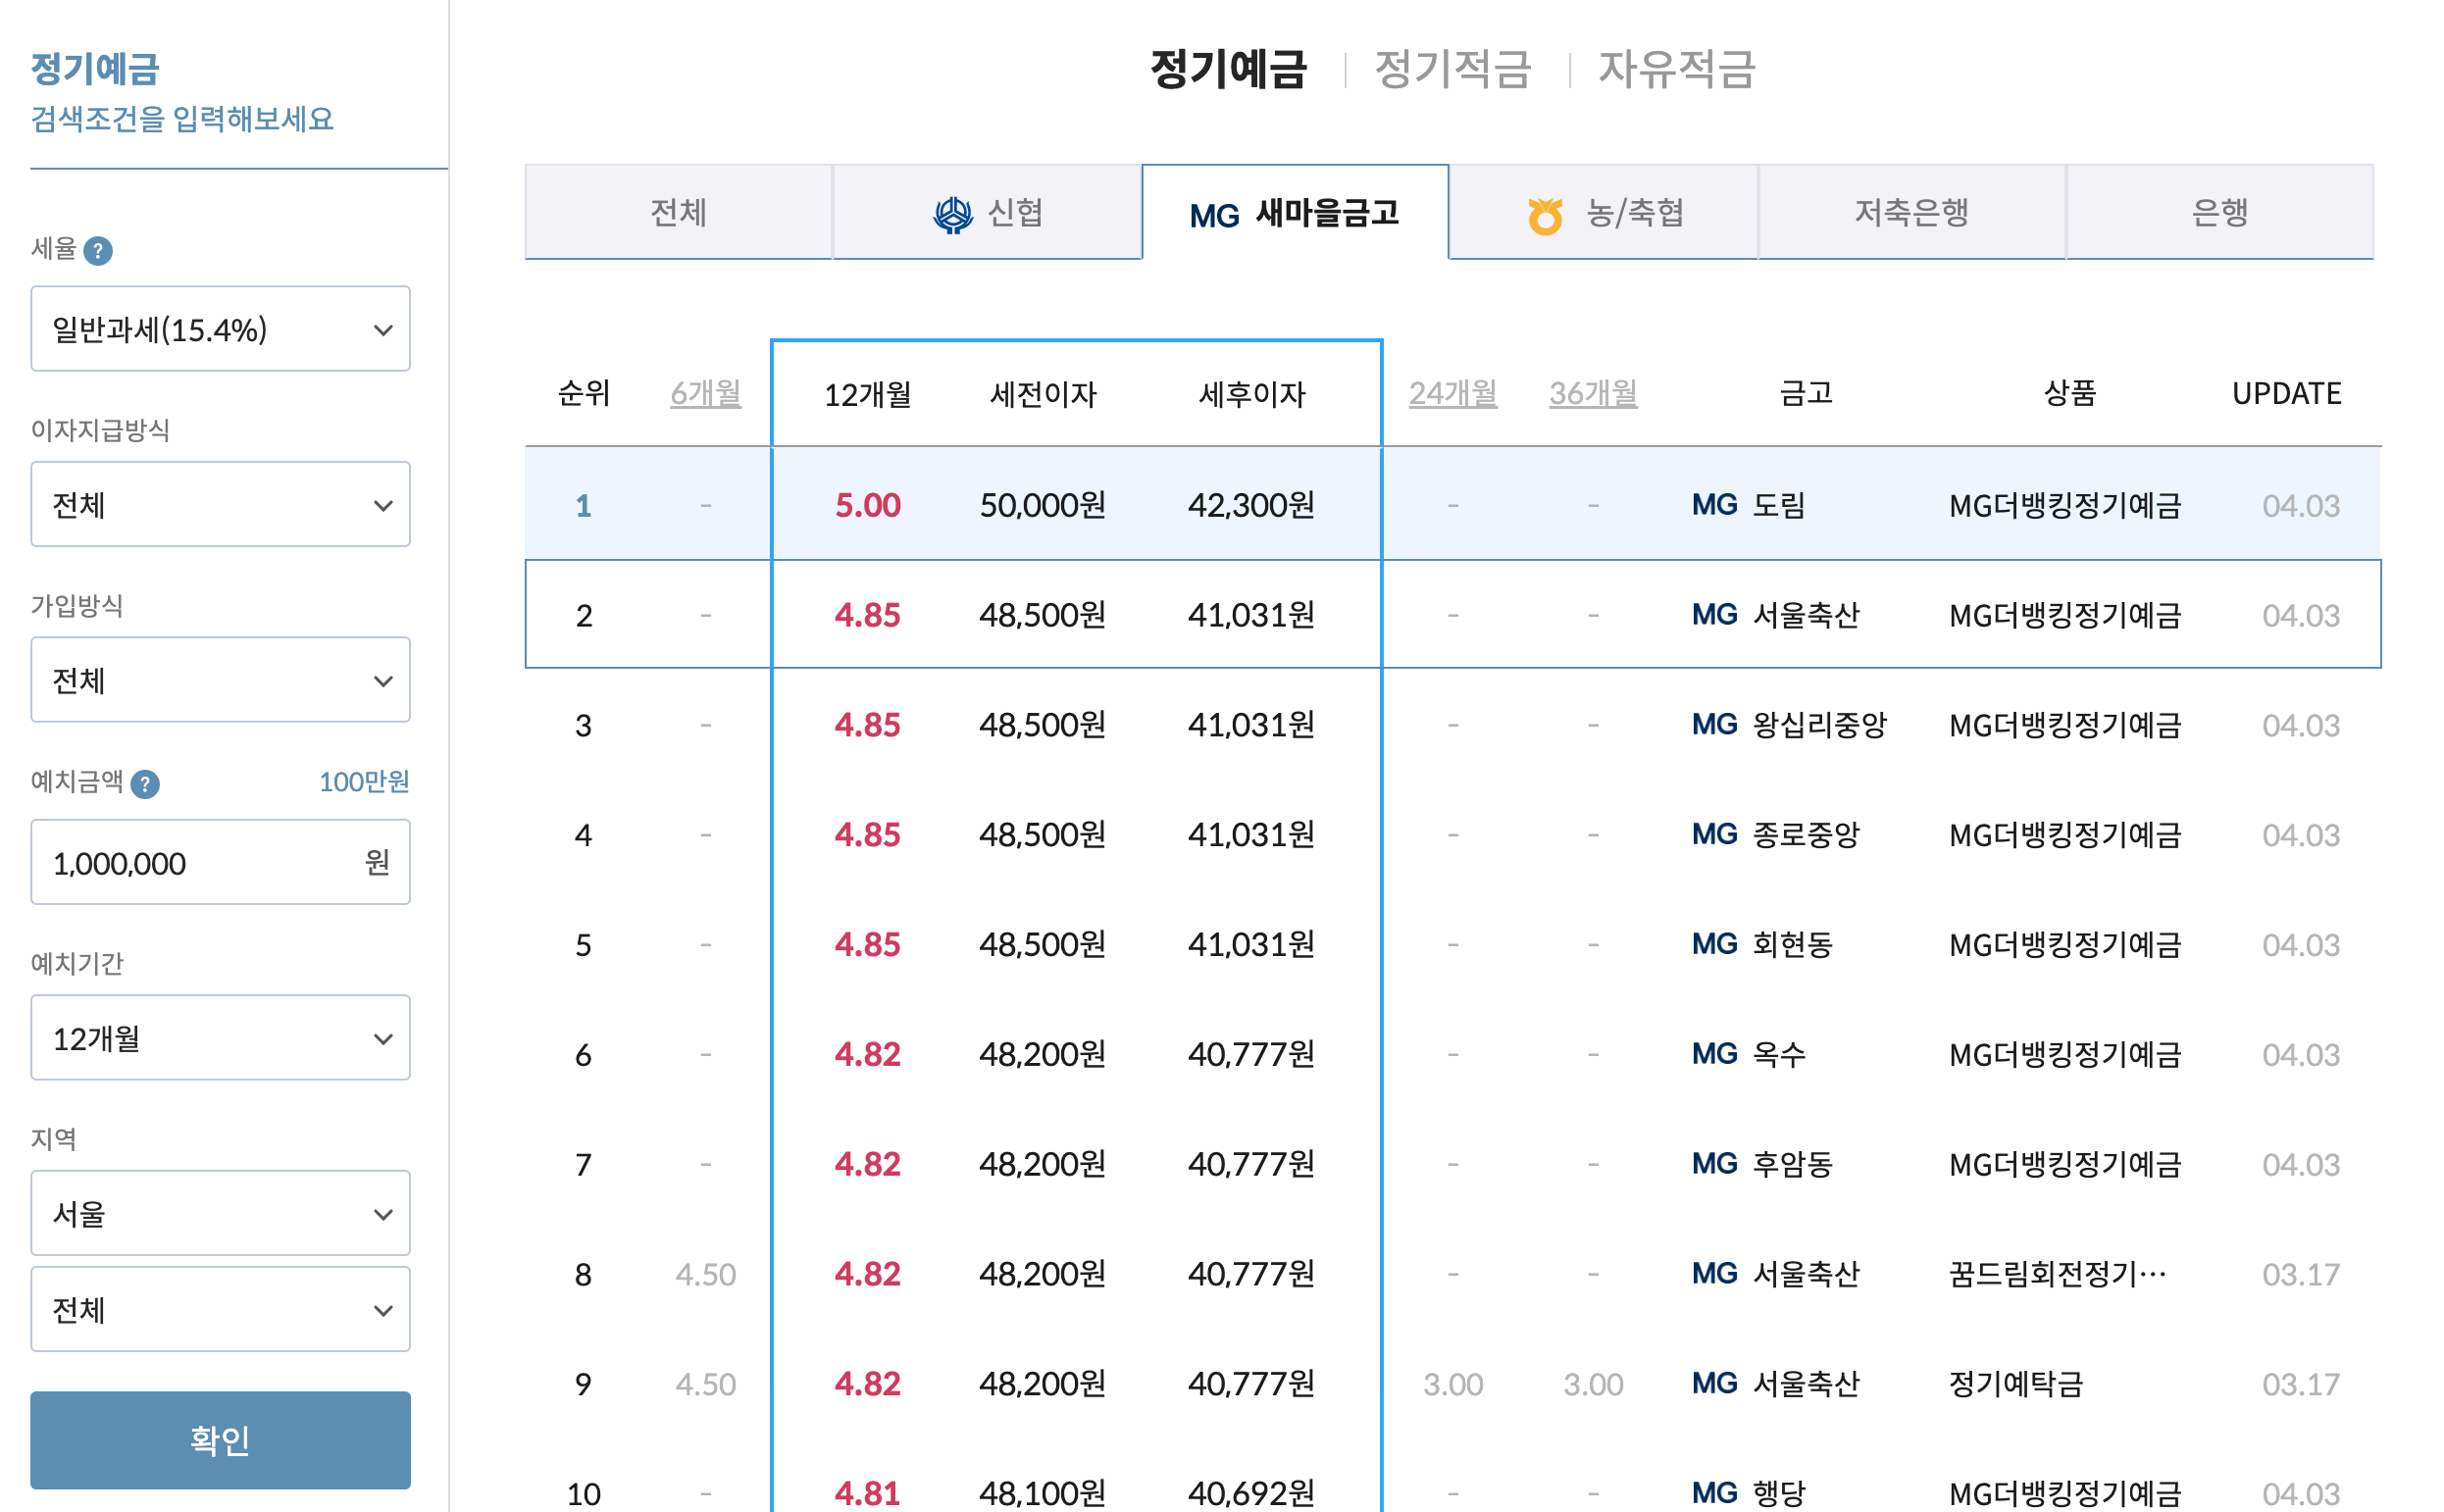Screen dimensions: 2444x1512
Task: Select the 은행 tab
Action: pos(2219,212)
